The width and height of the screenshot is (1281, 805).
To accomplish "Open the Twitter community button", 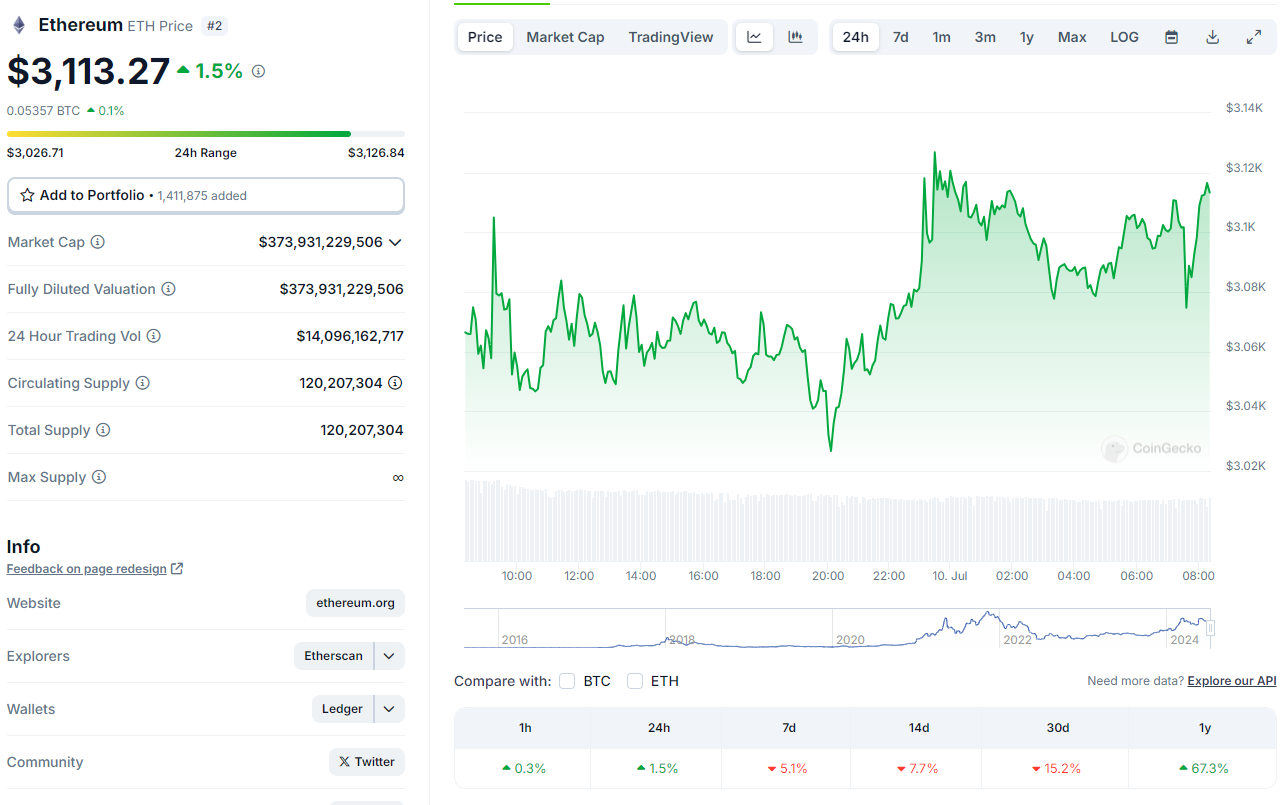I will pyautogui.click(x=367, y=762).
